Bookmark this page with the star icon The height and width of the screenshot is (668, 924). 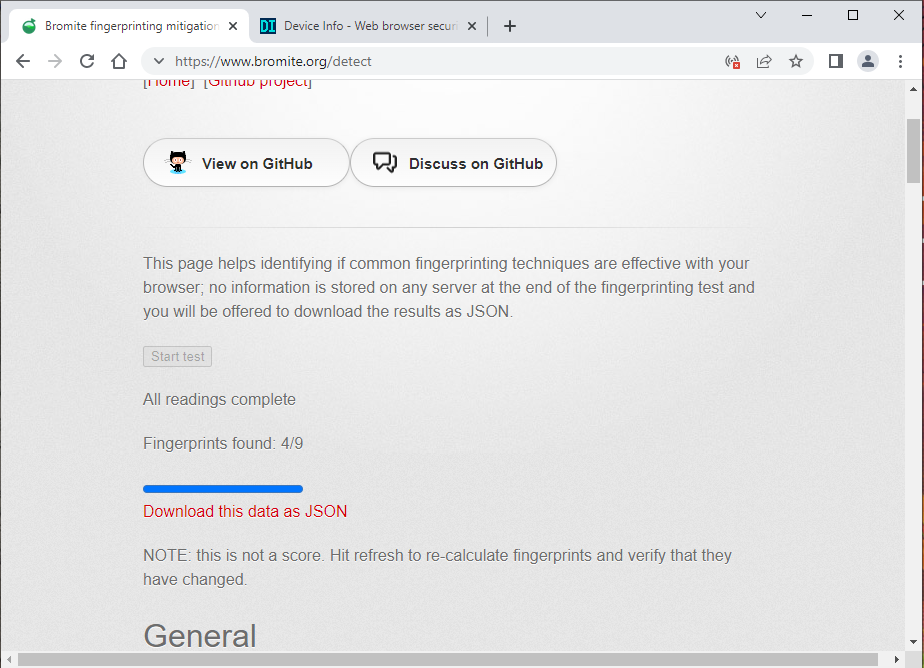point(796,61)
